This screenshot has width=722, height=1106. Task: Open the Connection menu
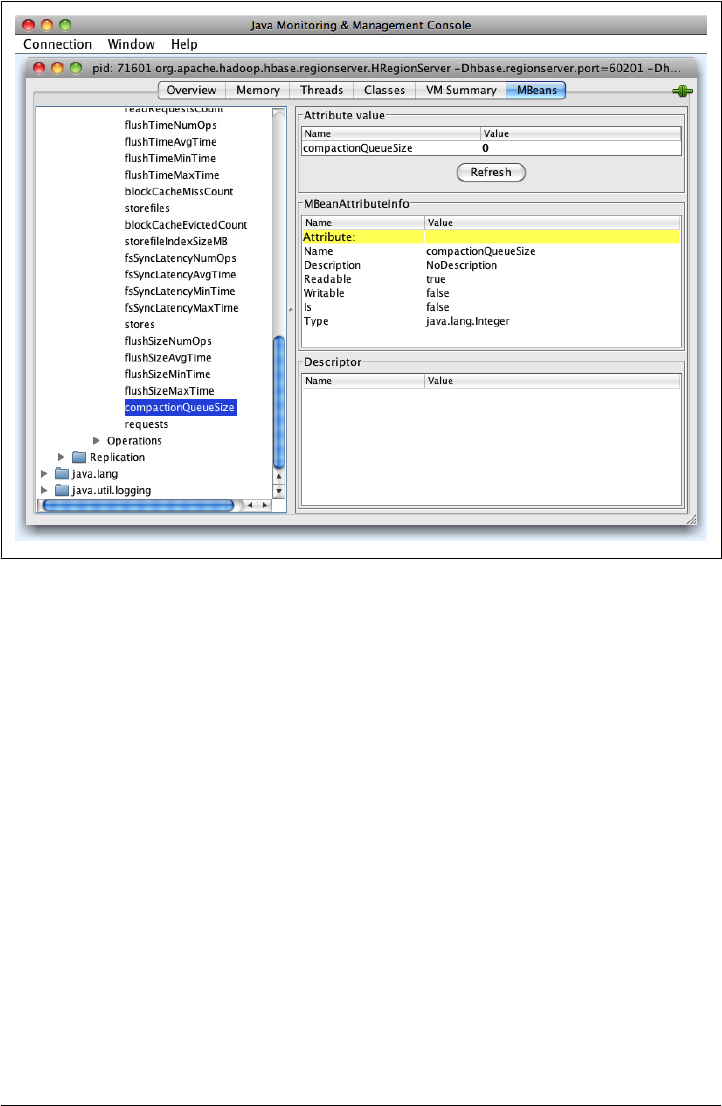(x=58, y=44)
